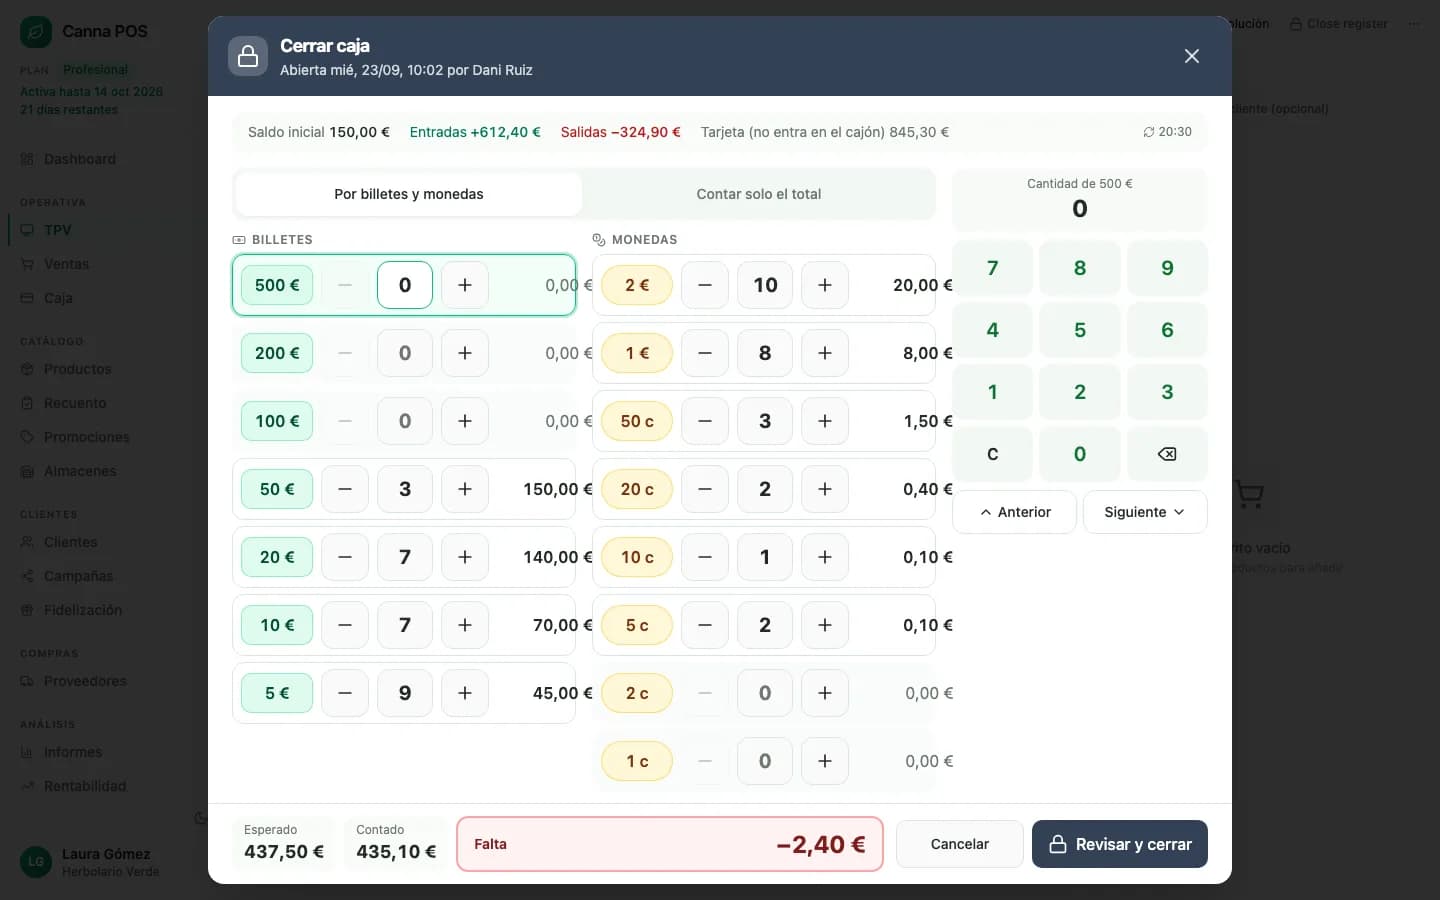Tap keypad digit 3
This screenshot has height=900, width=1440.
(1167, 392)
